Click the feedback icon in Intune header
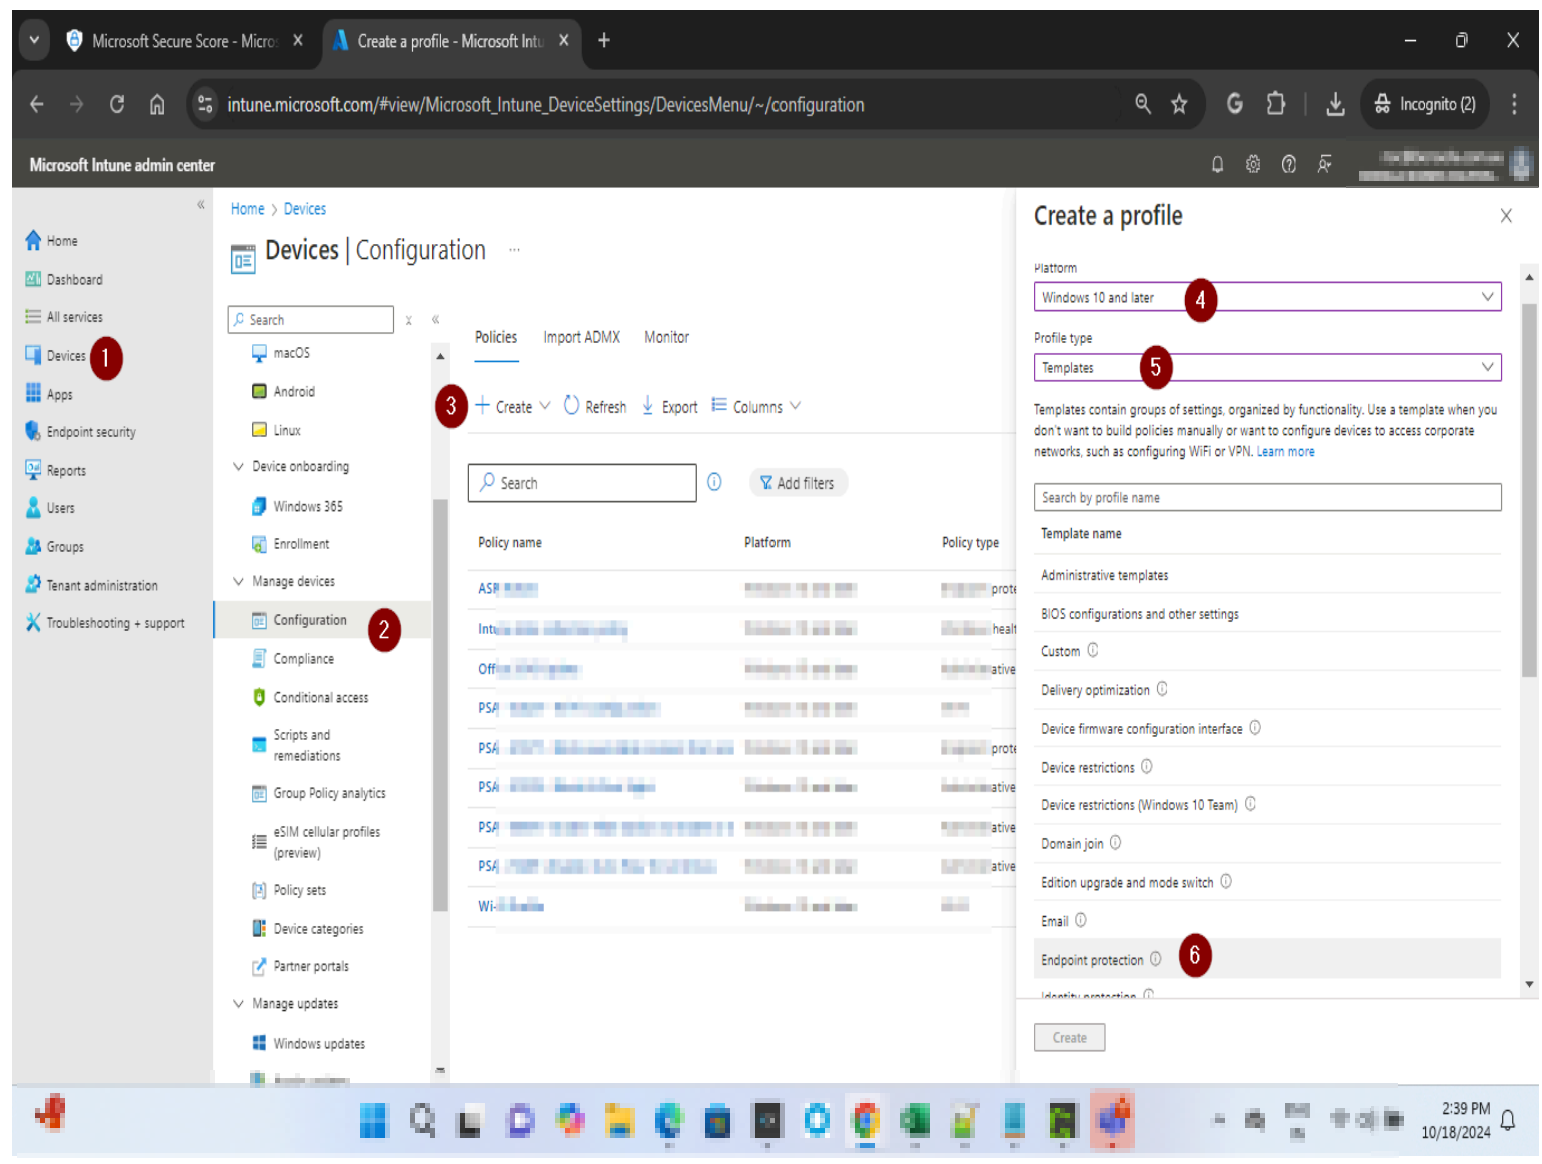This screenshot has height=1164, width=1542. pos(1324,164)
